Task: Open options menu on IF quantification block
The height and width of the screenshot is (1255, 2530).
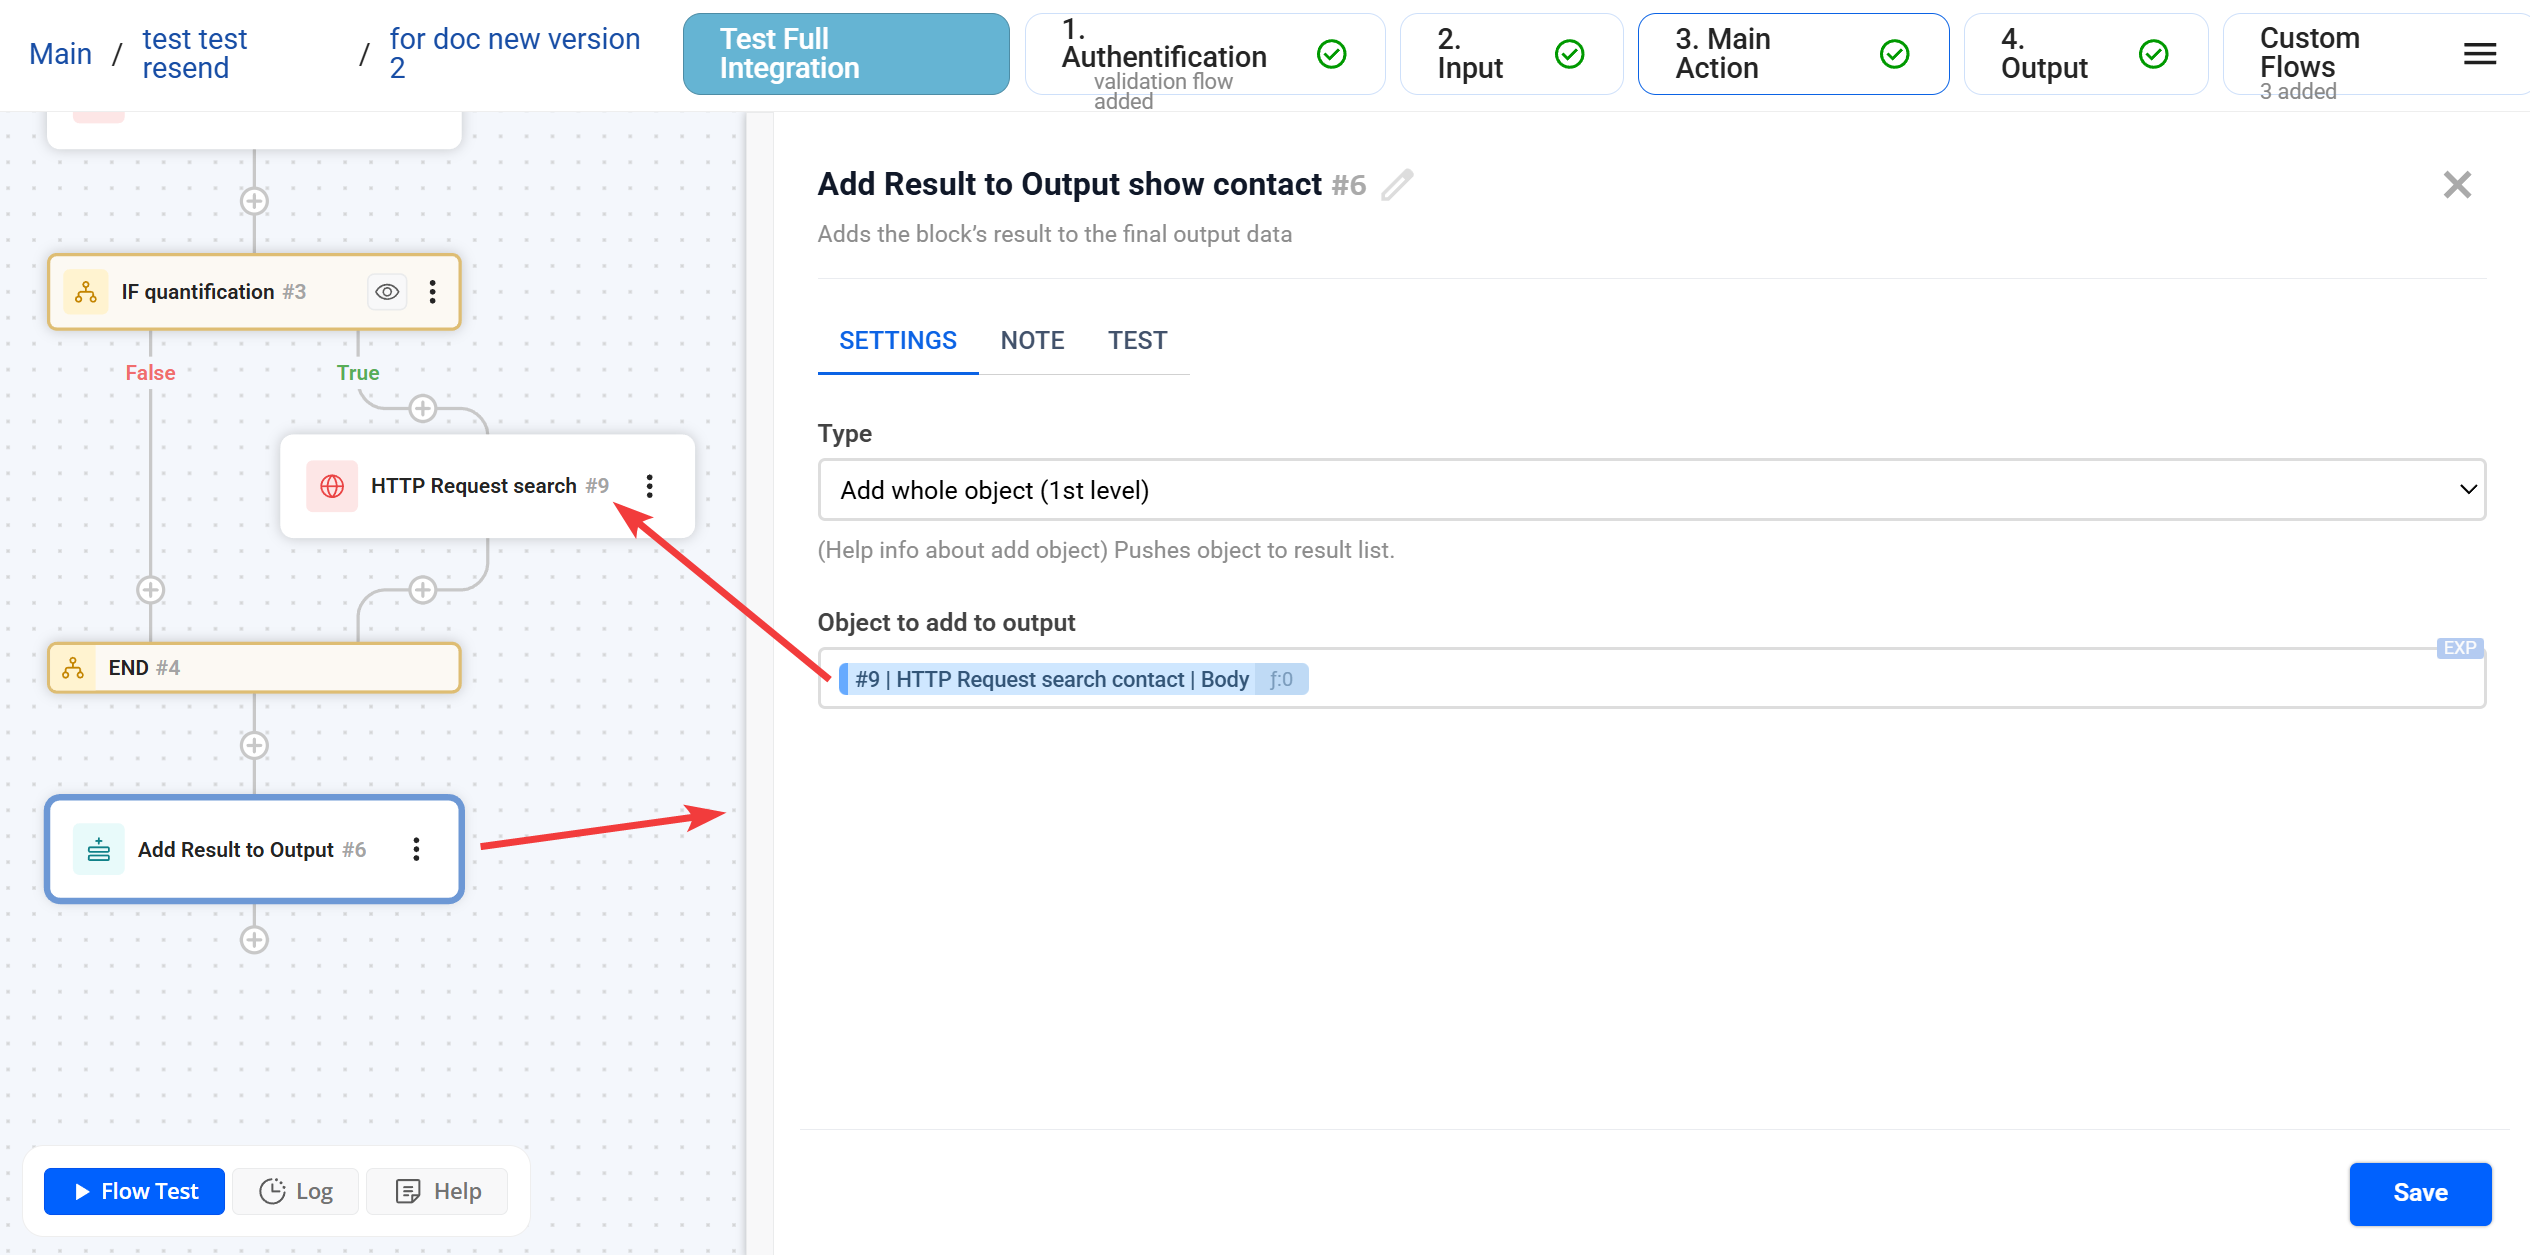Action: (433, 291)
